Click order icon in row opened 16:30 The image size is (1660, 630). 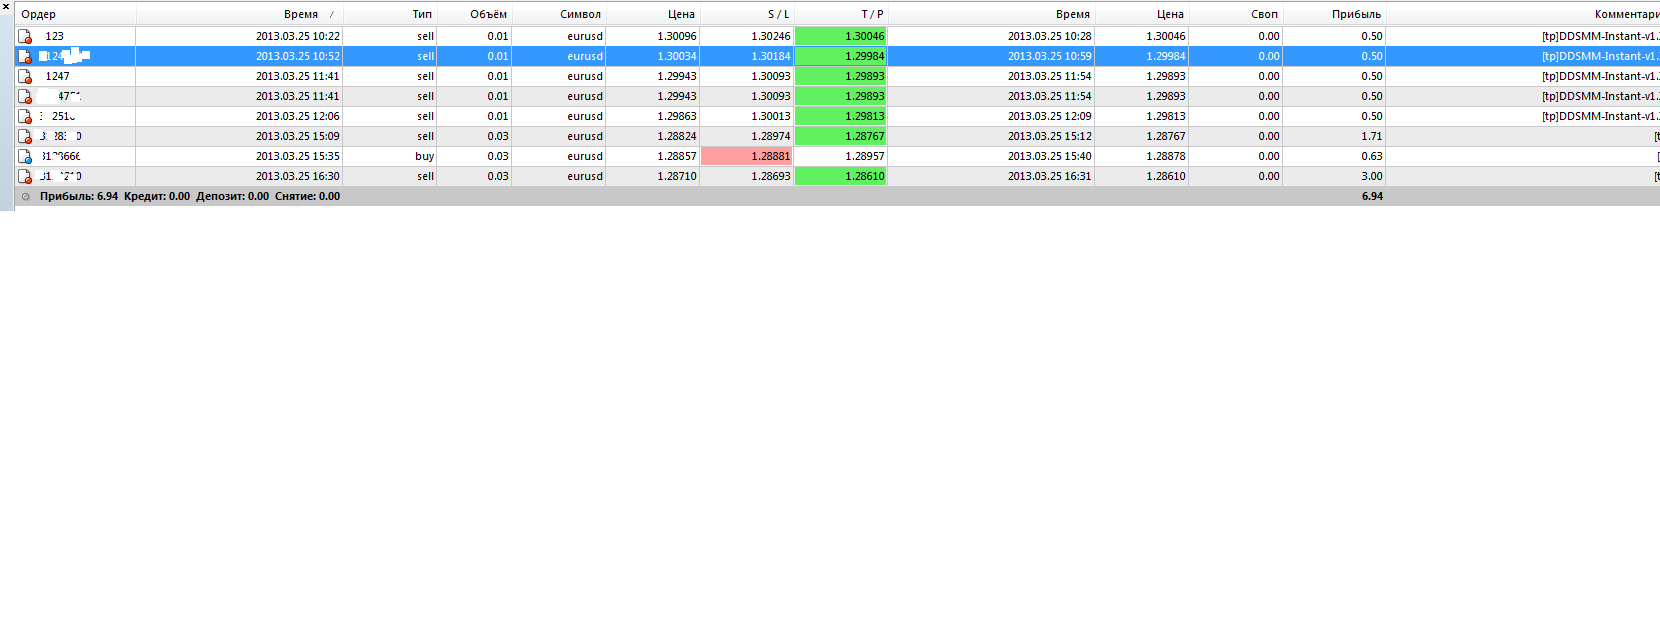pos(25,176)
